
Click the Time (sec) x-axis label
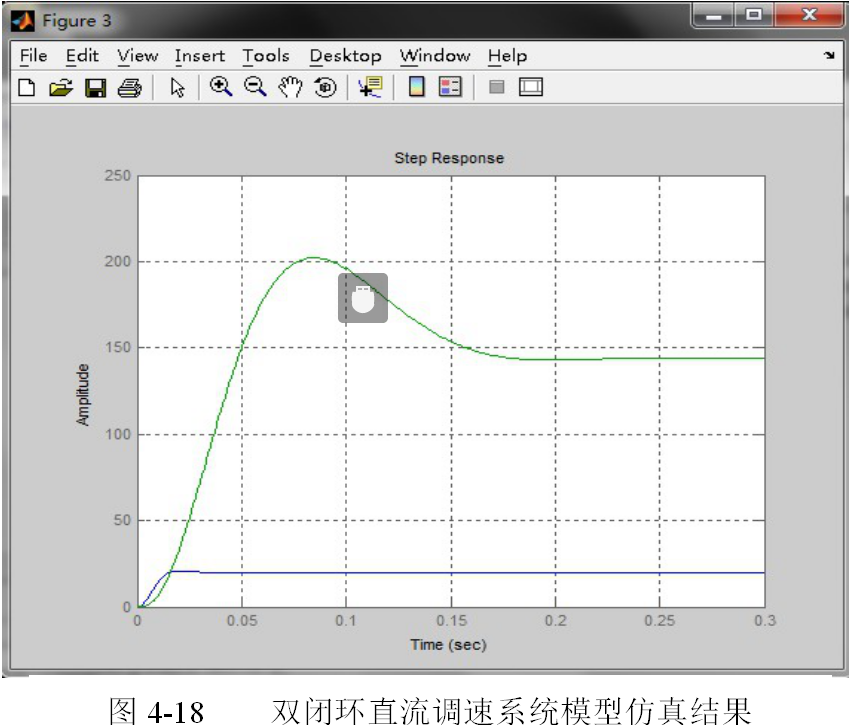448,645
